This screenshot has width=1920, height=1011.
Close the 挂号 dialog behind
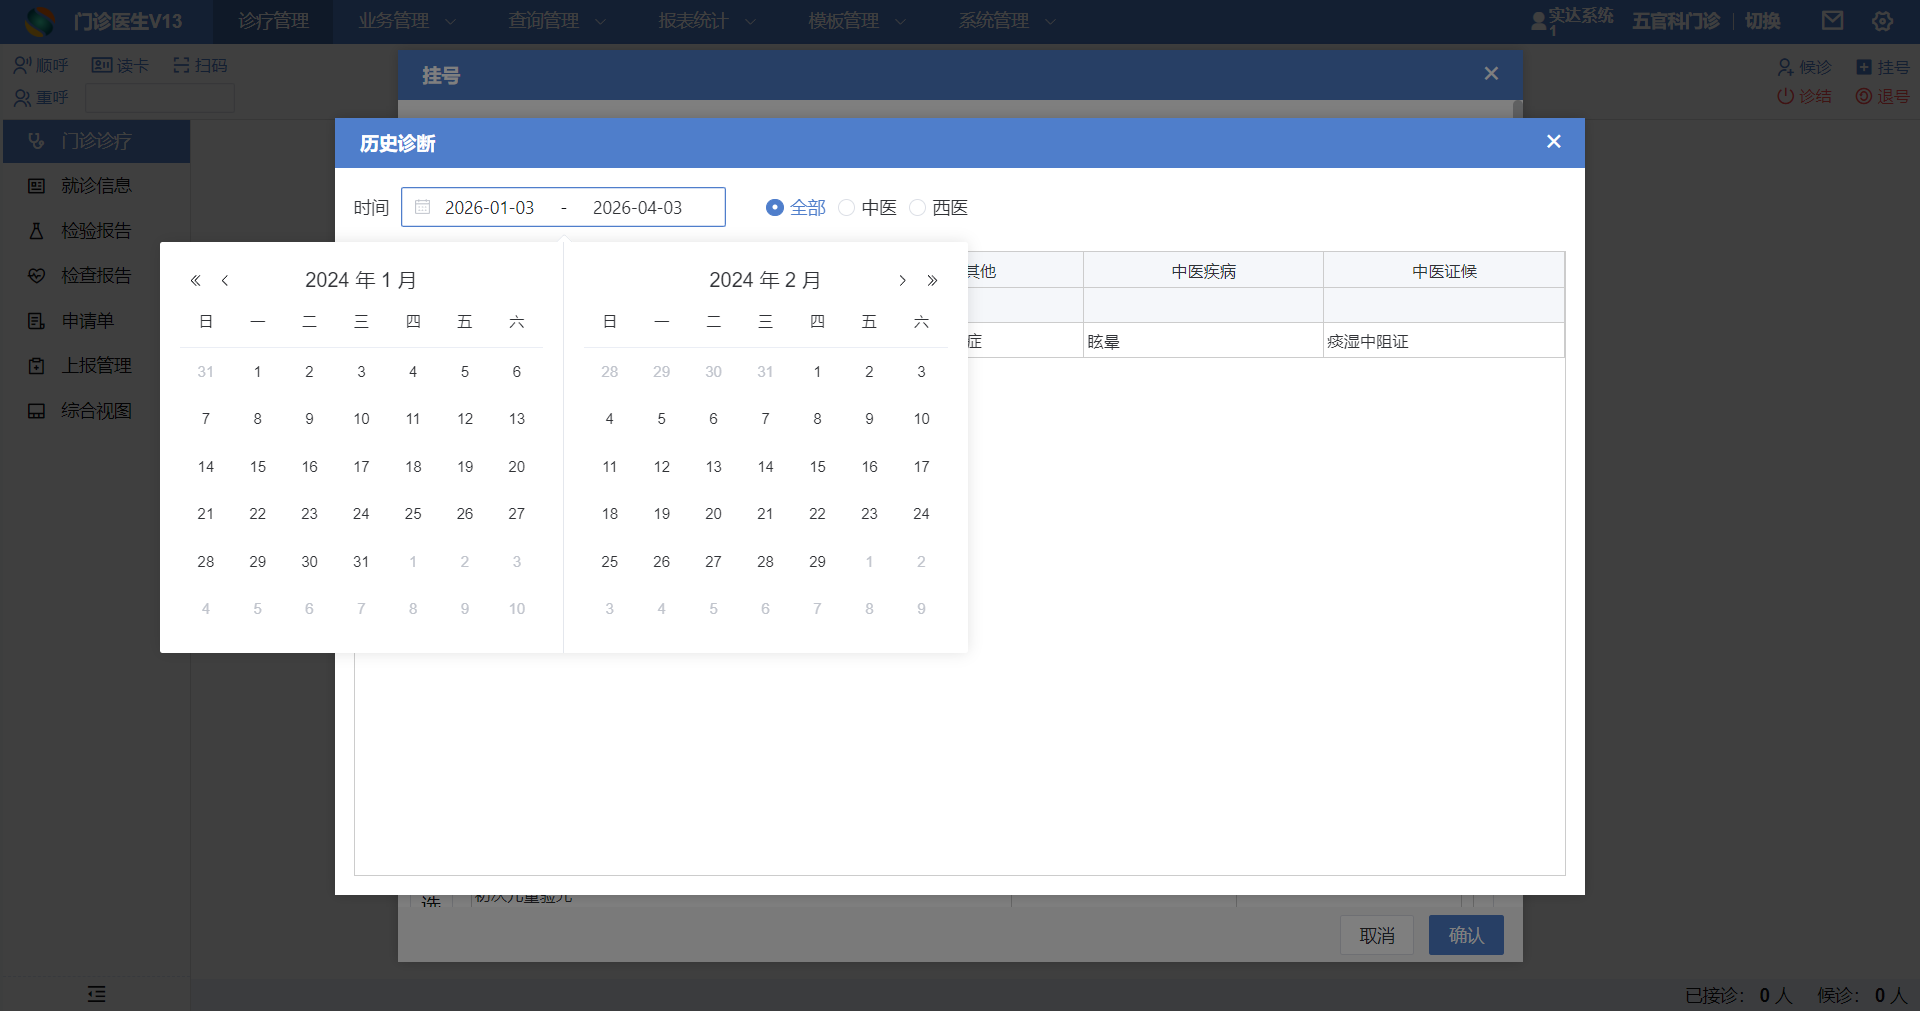pos(1491,74)
